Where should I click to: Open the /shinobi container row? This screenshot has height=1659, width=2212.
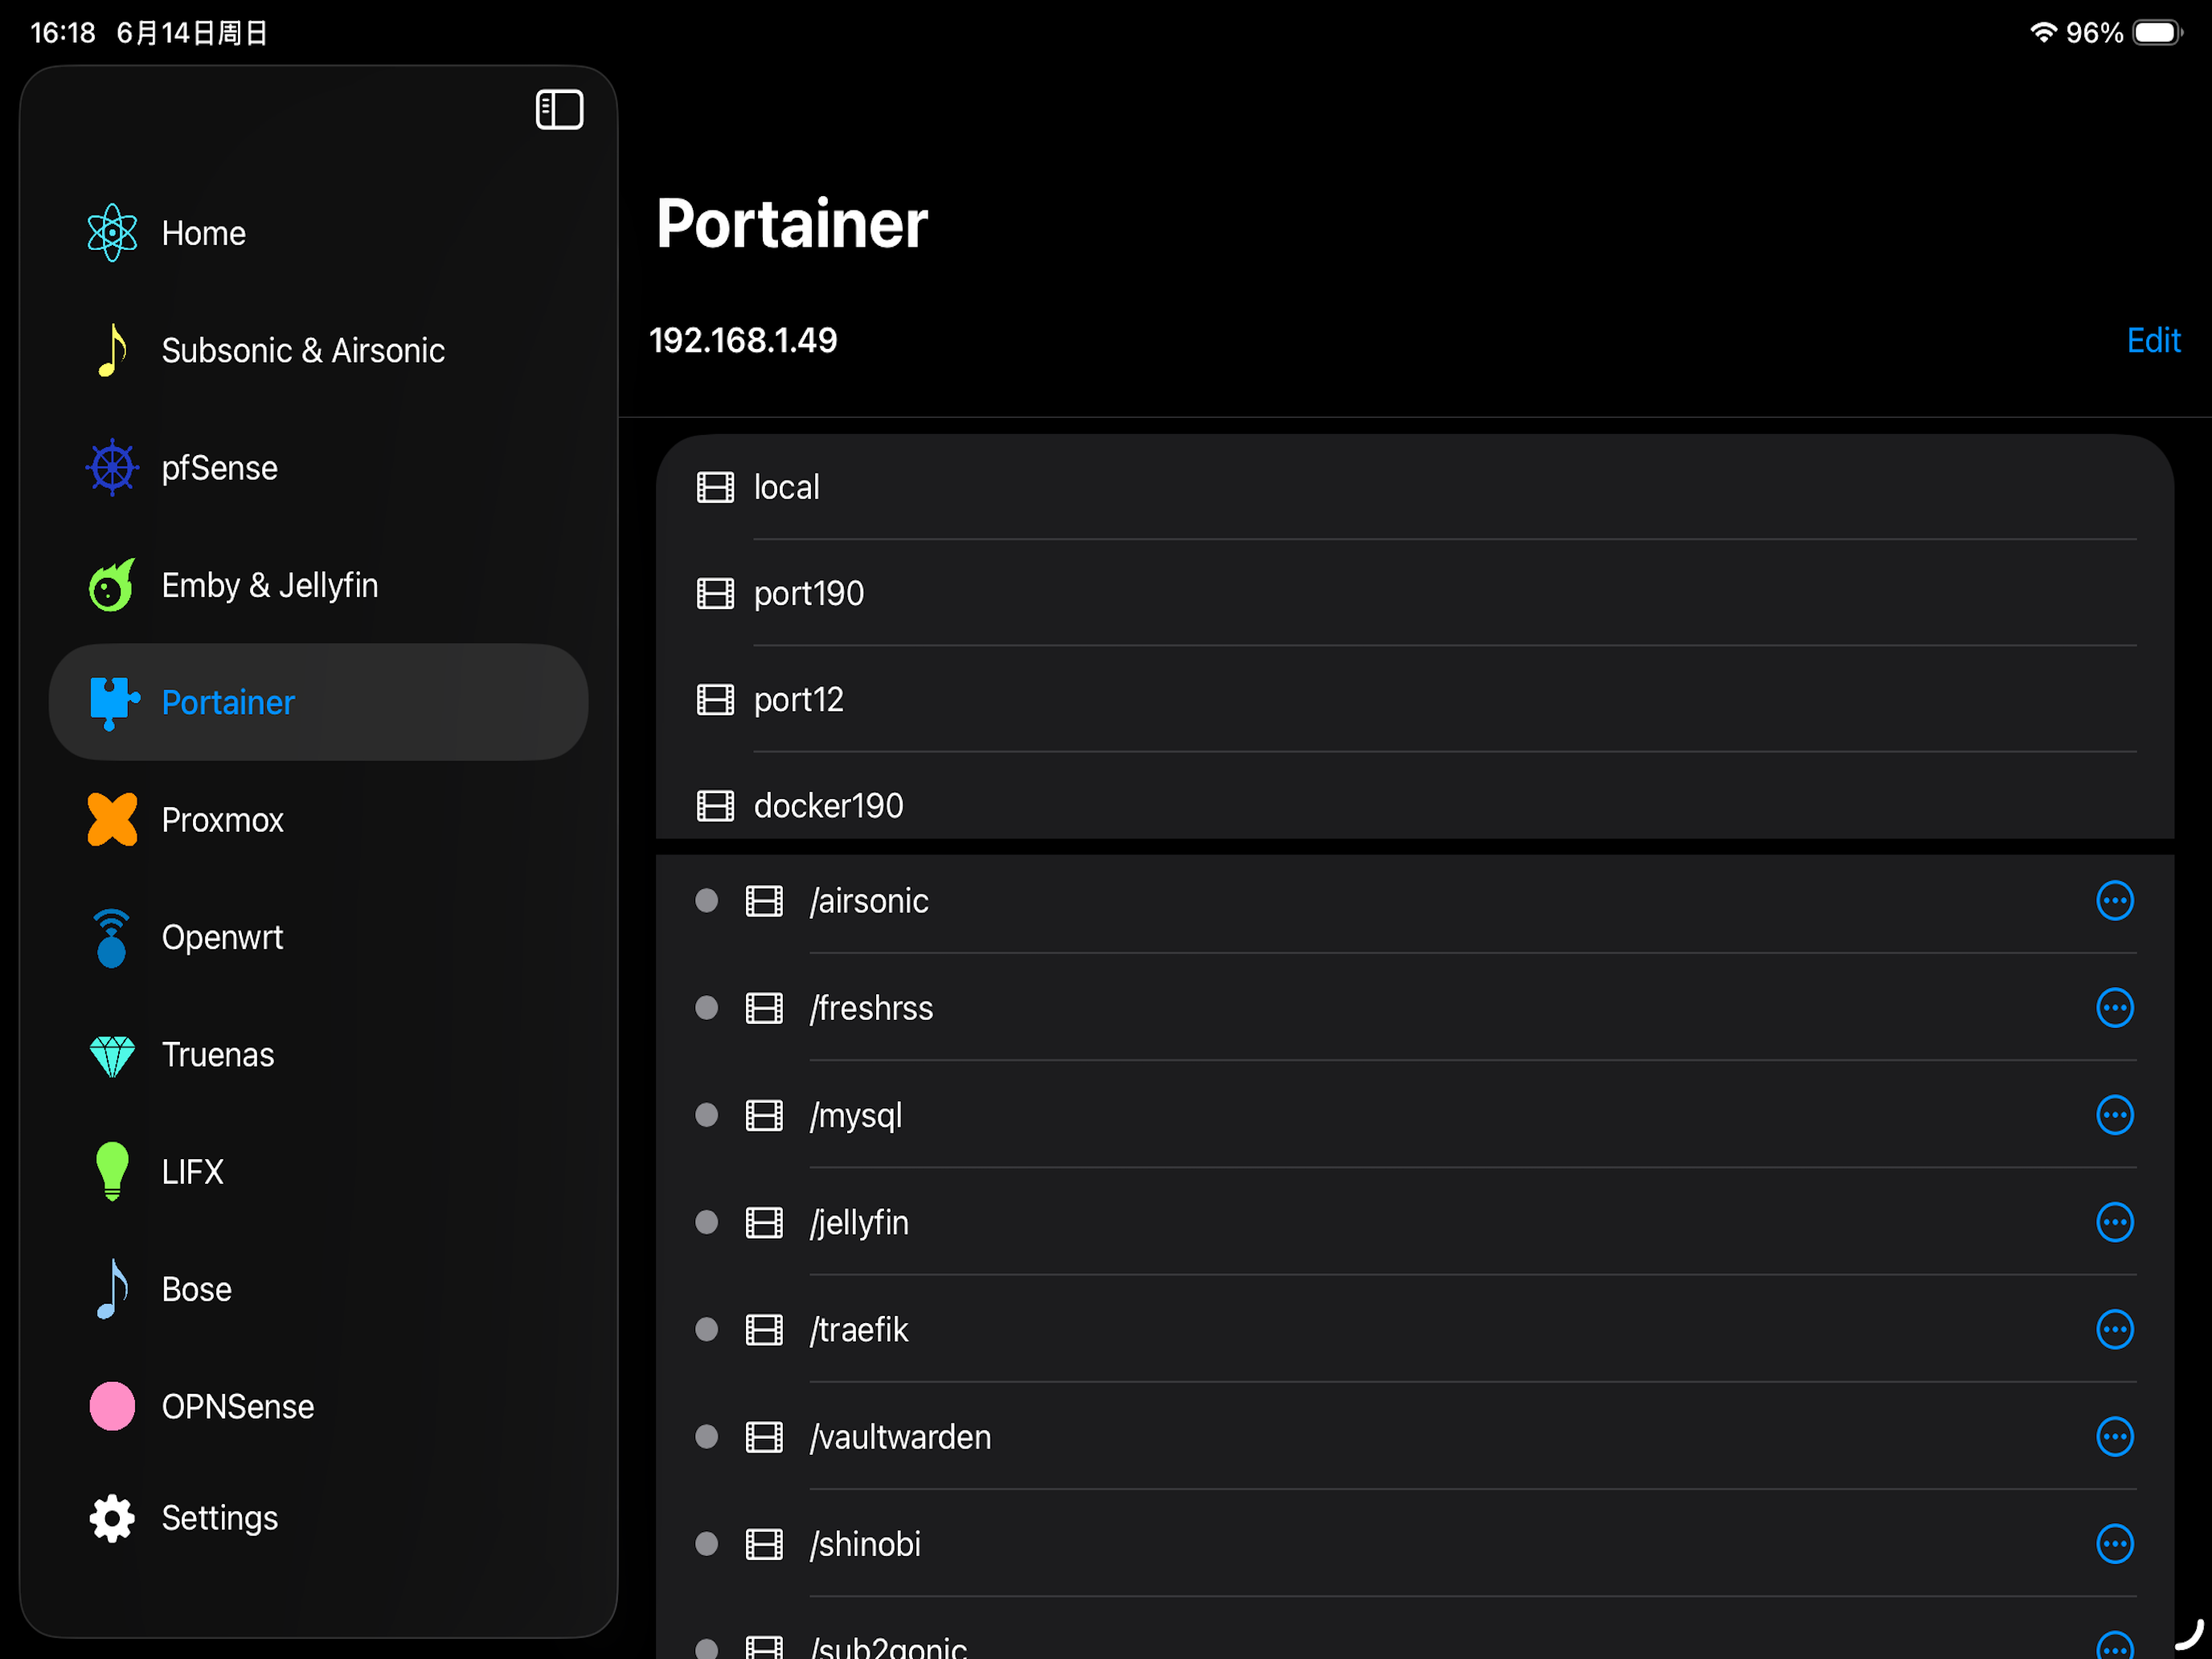(1414, 1544)
